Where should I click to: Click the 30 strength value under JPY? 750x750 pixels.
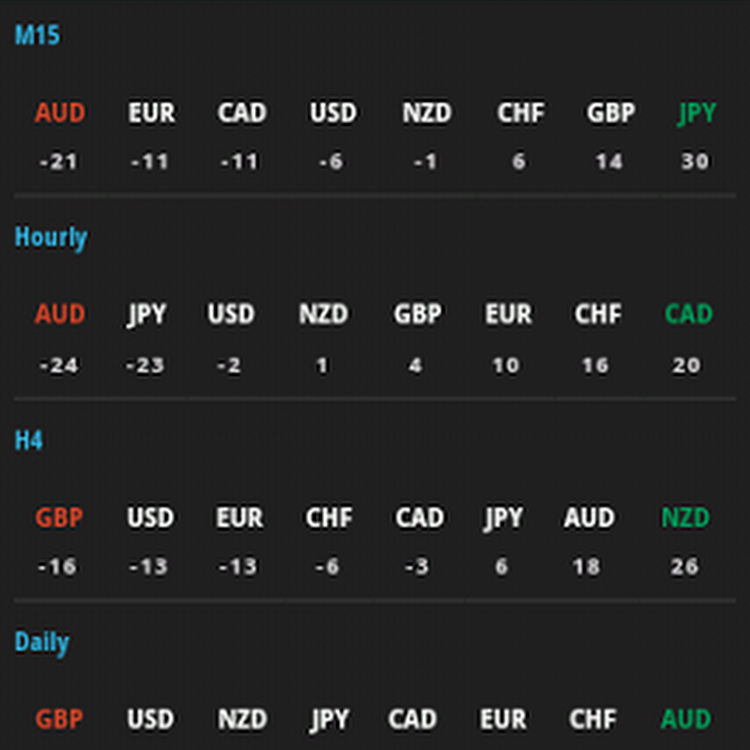695,162
